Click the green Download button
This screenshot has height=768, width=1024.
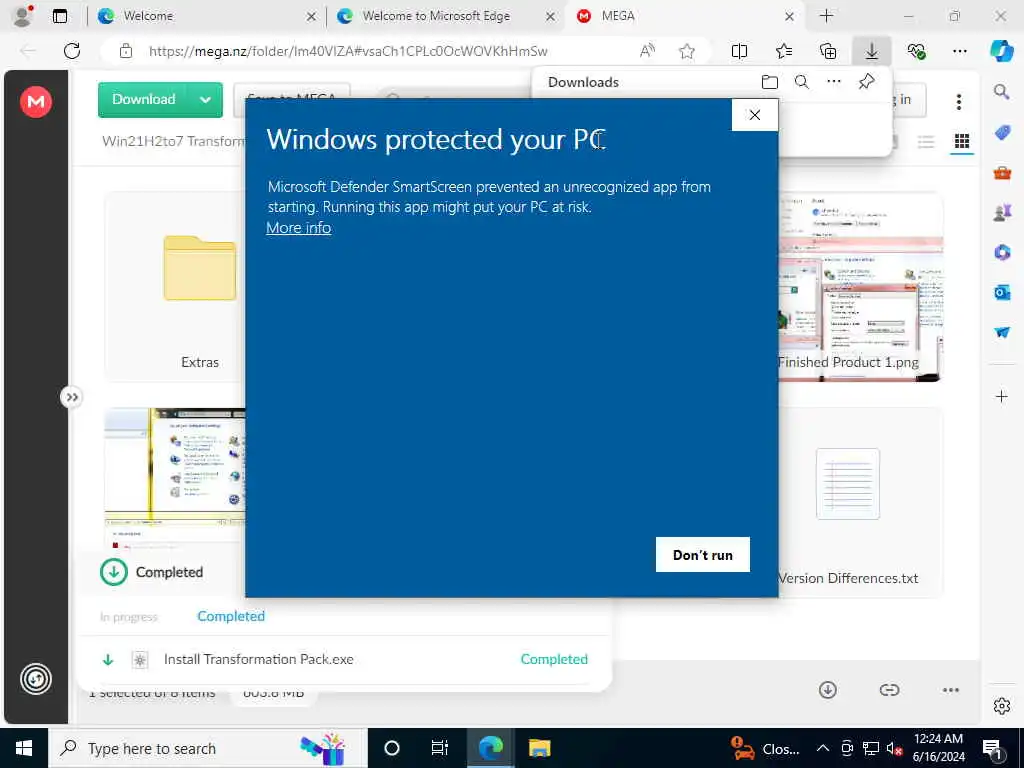pyautogui.click(x=144, y=99)
